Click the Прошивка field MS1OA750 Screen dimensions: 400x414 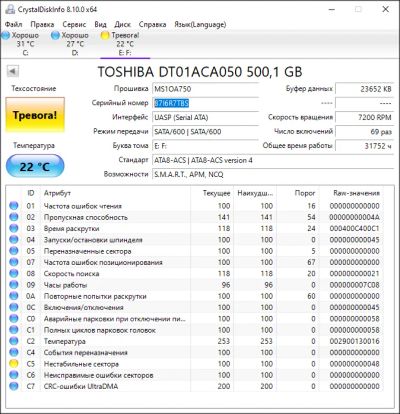point(205,89)
